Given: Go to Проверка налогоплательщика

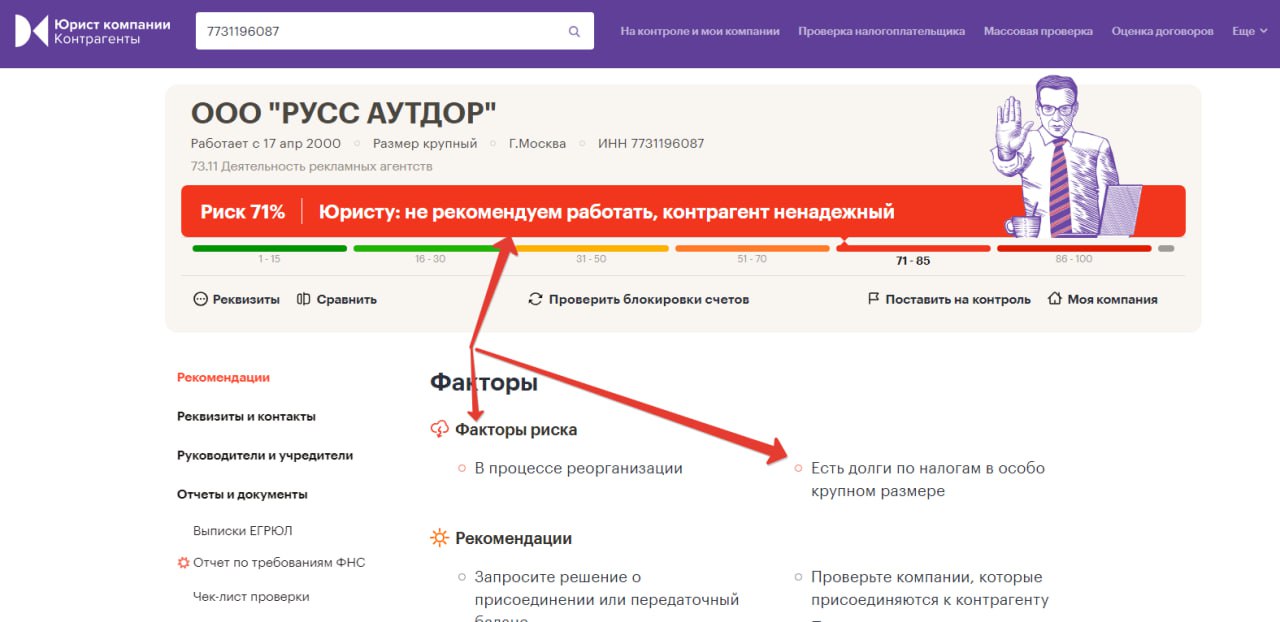Looking at the screenshot, I should 882,31.
